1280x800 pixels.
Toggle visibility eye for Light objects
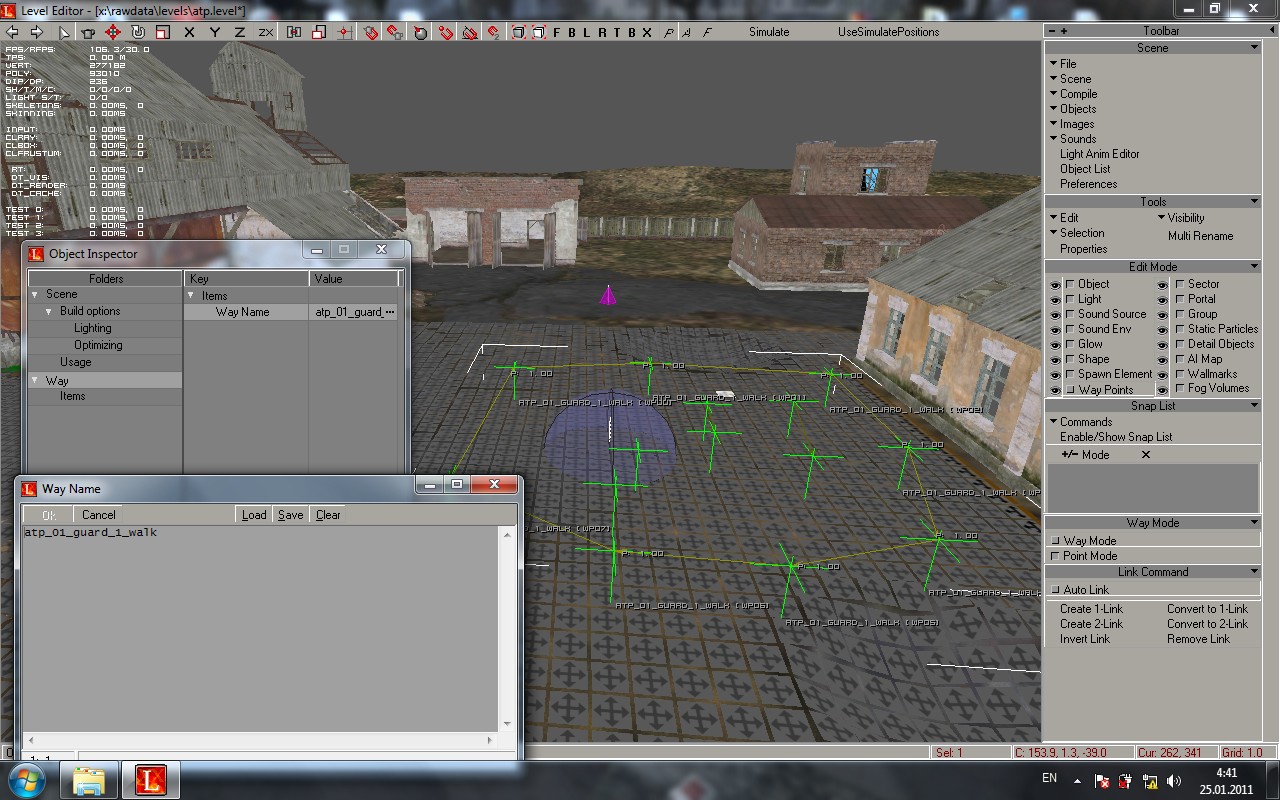[x=1055, y=299]
